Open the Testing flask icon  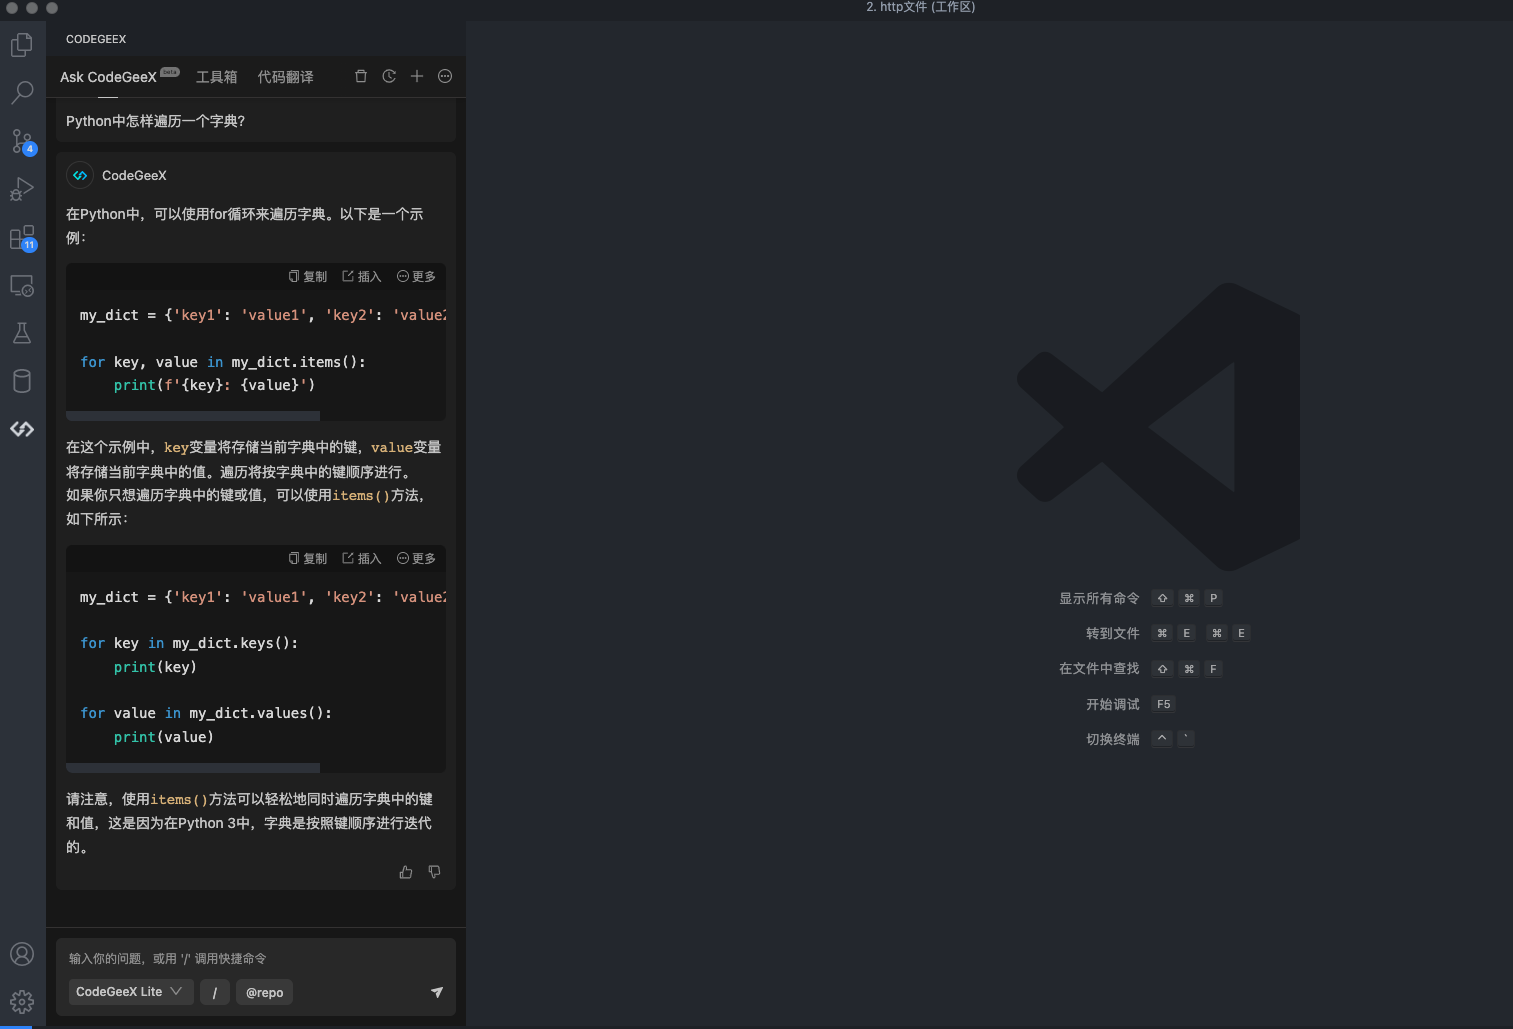pyautogui.click(x=22, y=333)
